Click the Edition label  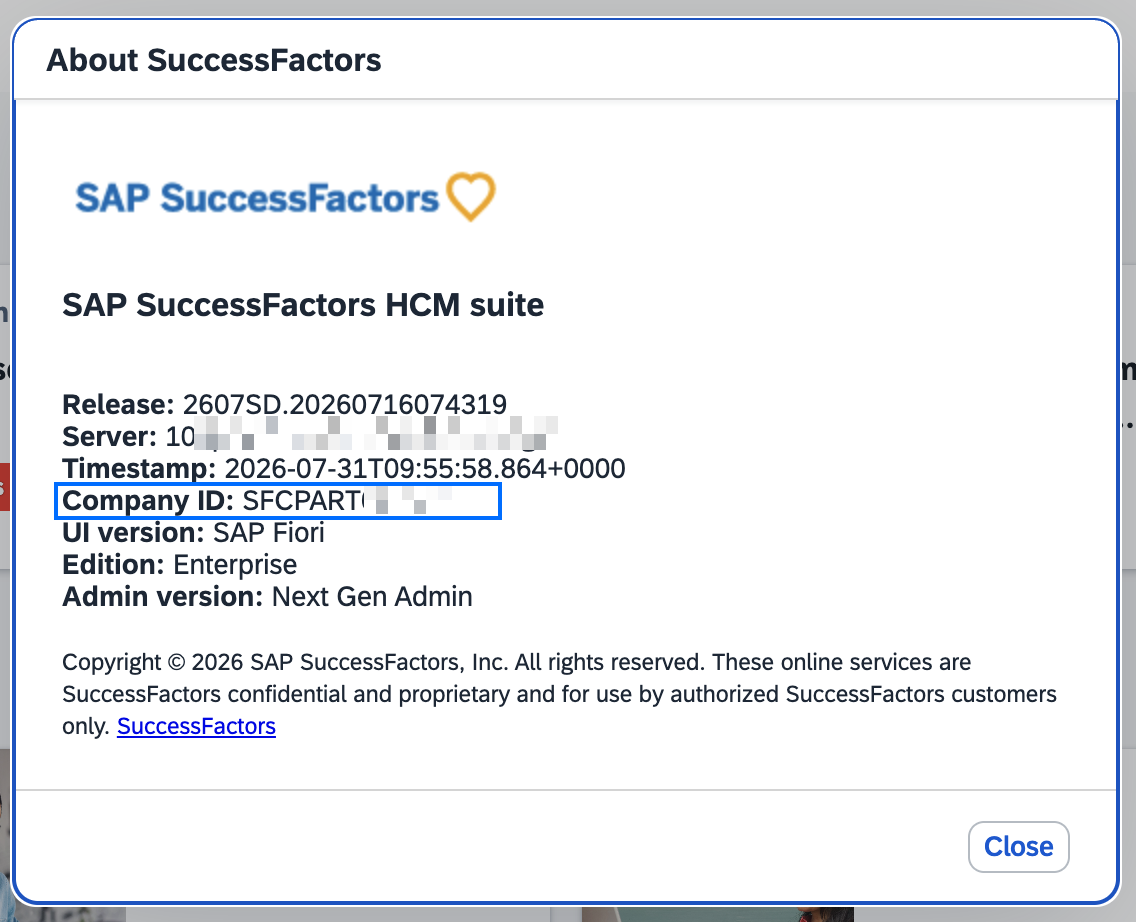click(114, 564)
